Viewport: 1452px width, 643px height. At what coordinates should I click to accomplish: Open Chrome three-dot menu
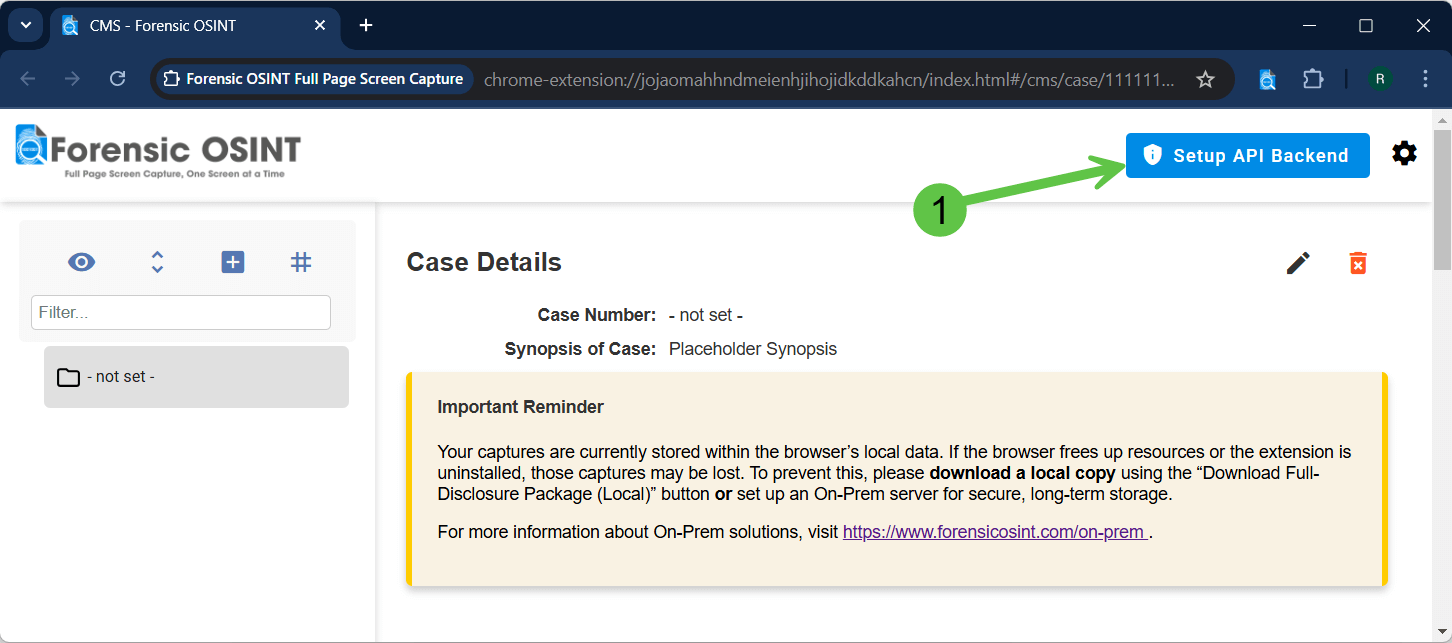(1426, 79)
